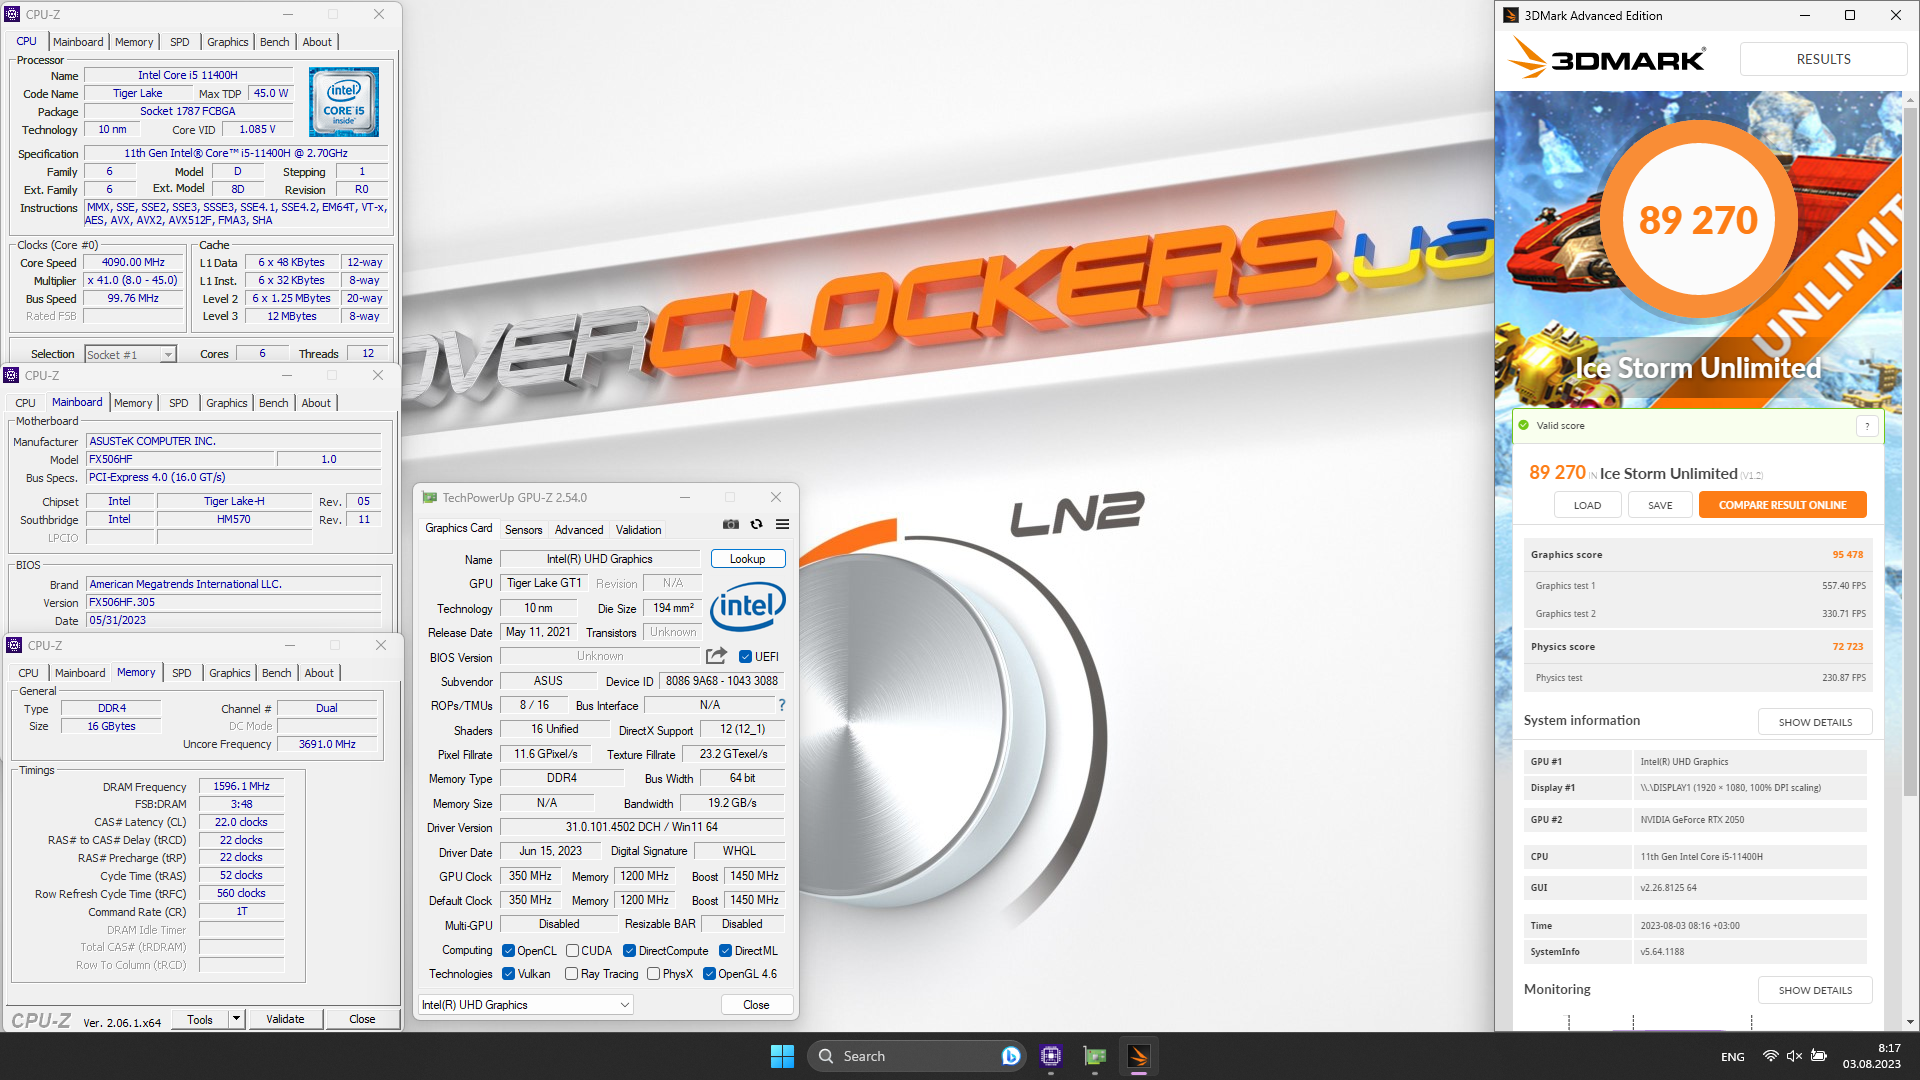Open Bench tab in top CPU-Z window
The width and height of the screenshot is (1920, 1080).
[274, 42]
